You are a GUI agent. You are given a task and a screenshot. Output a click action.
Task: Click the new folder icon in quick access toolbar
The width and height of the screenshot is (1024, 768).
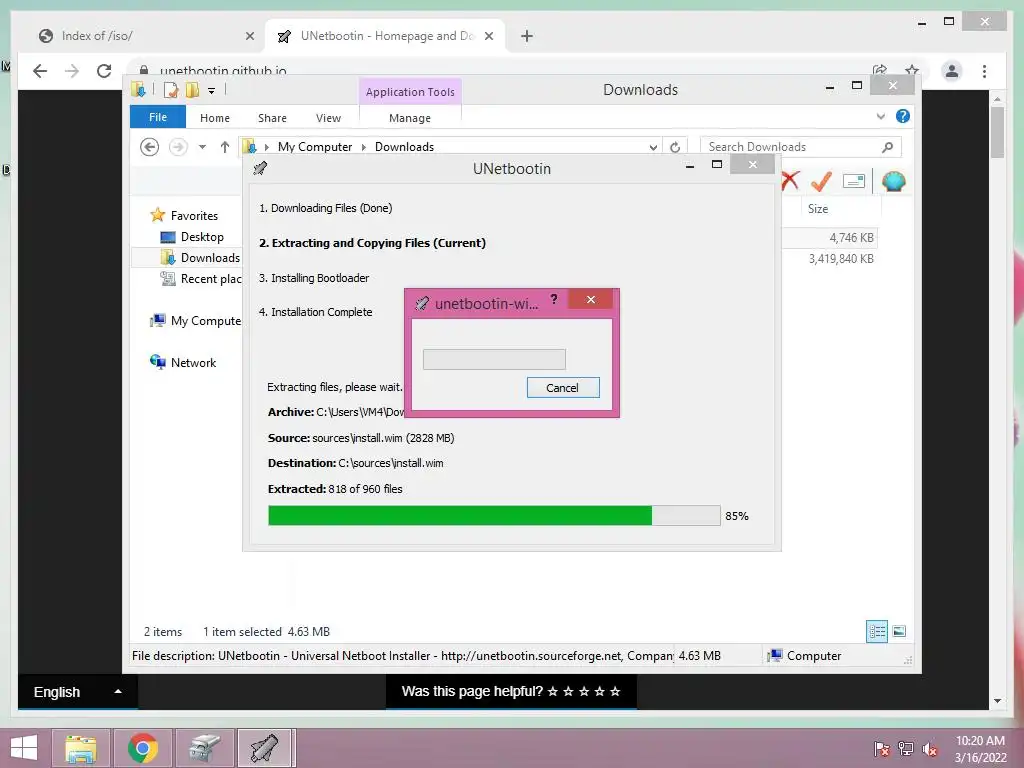click(x=192, y=90)
